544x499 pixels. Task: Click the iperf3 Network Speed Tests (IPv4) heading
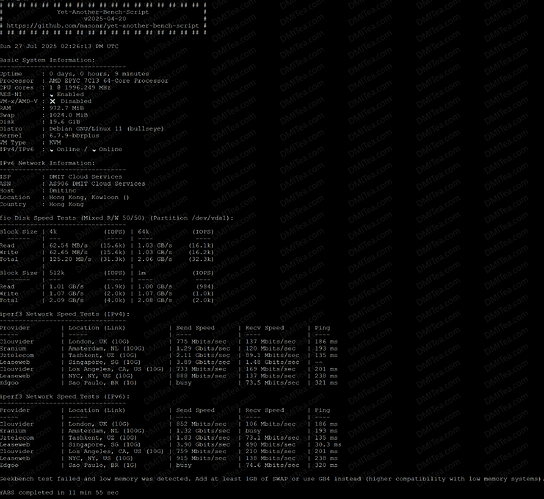(65, 314)
